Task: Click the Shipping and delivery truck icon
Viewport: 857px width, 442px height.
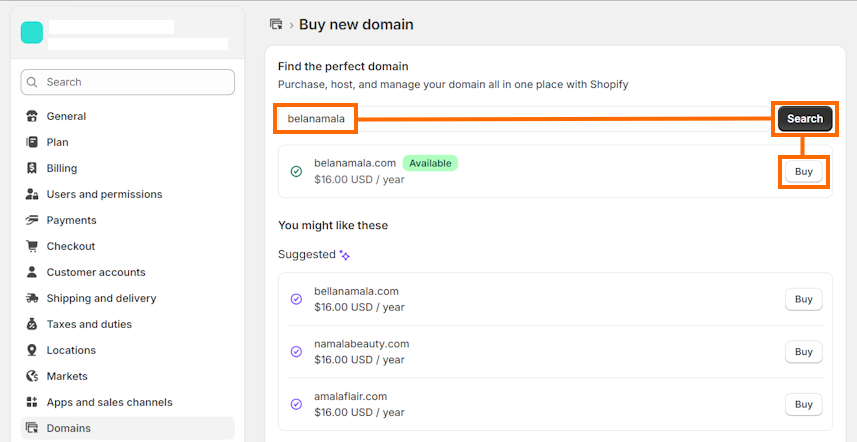Action: [x=32, y=298]
